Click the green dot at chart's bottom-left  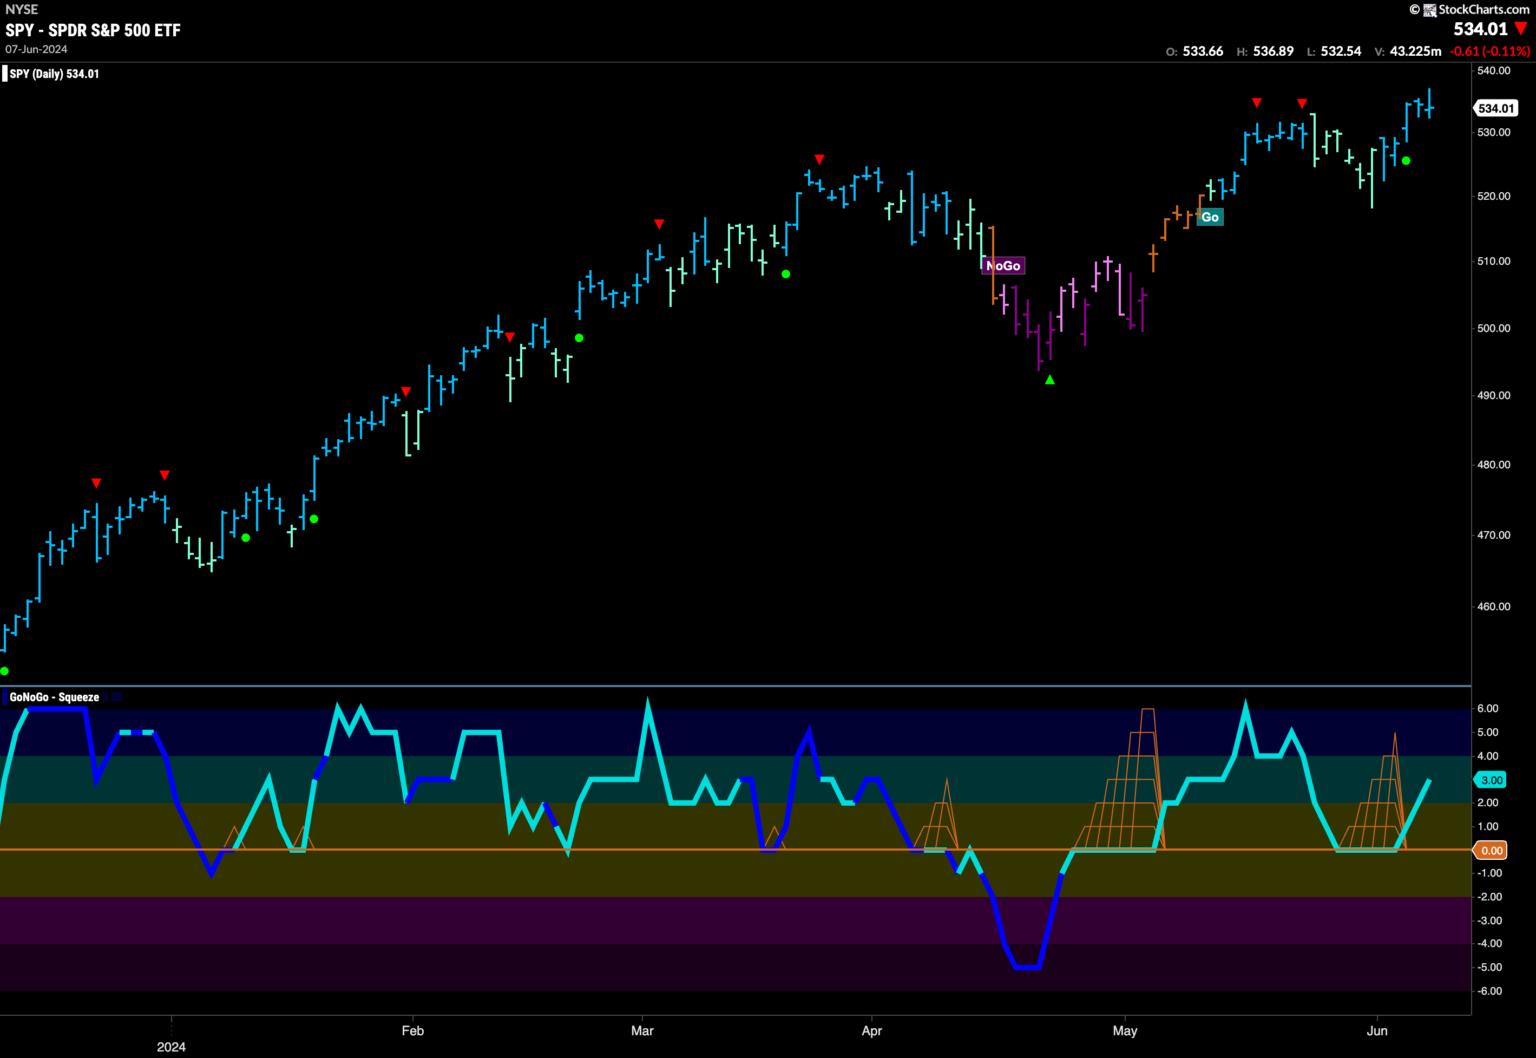pyautogui.click(x=4, y=671)
